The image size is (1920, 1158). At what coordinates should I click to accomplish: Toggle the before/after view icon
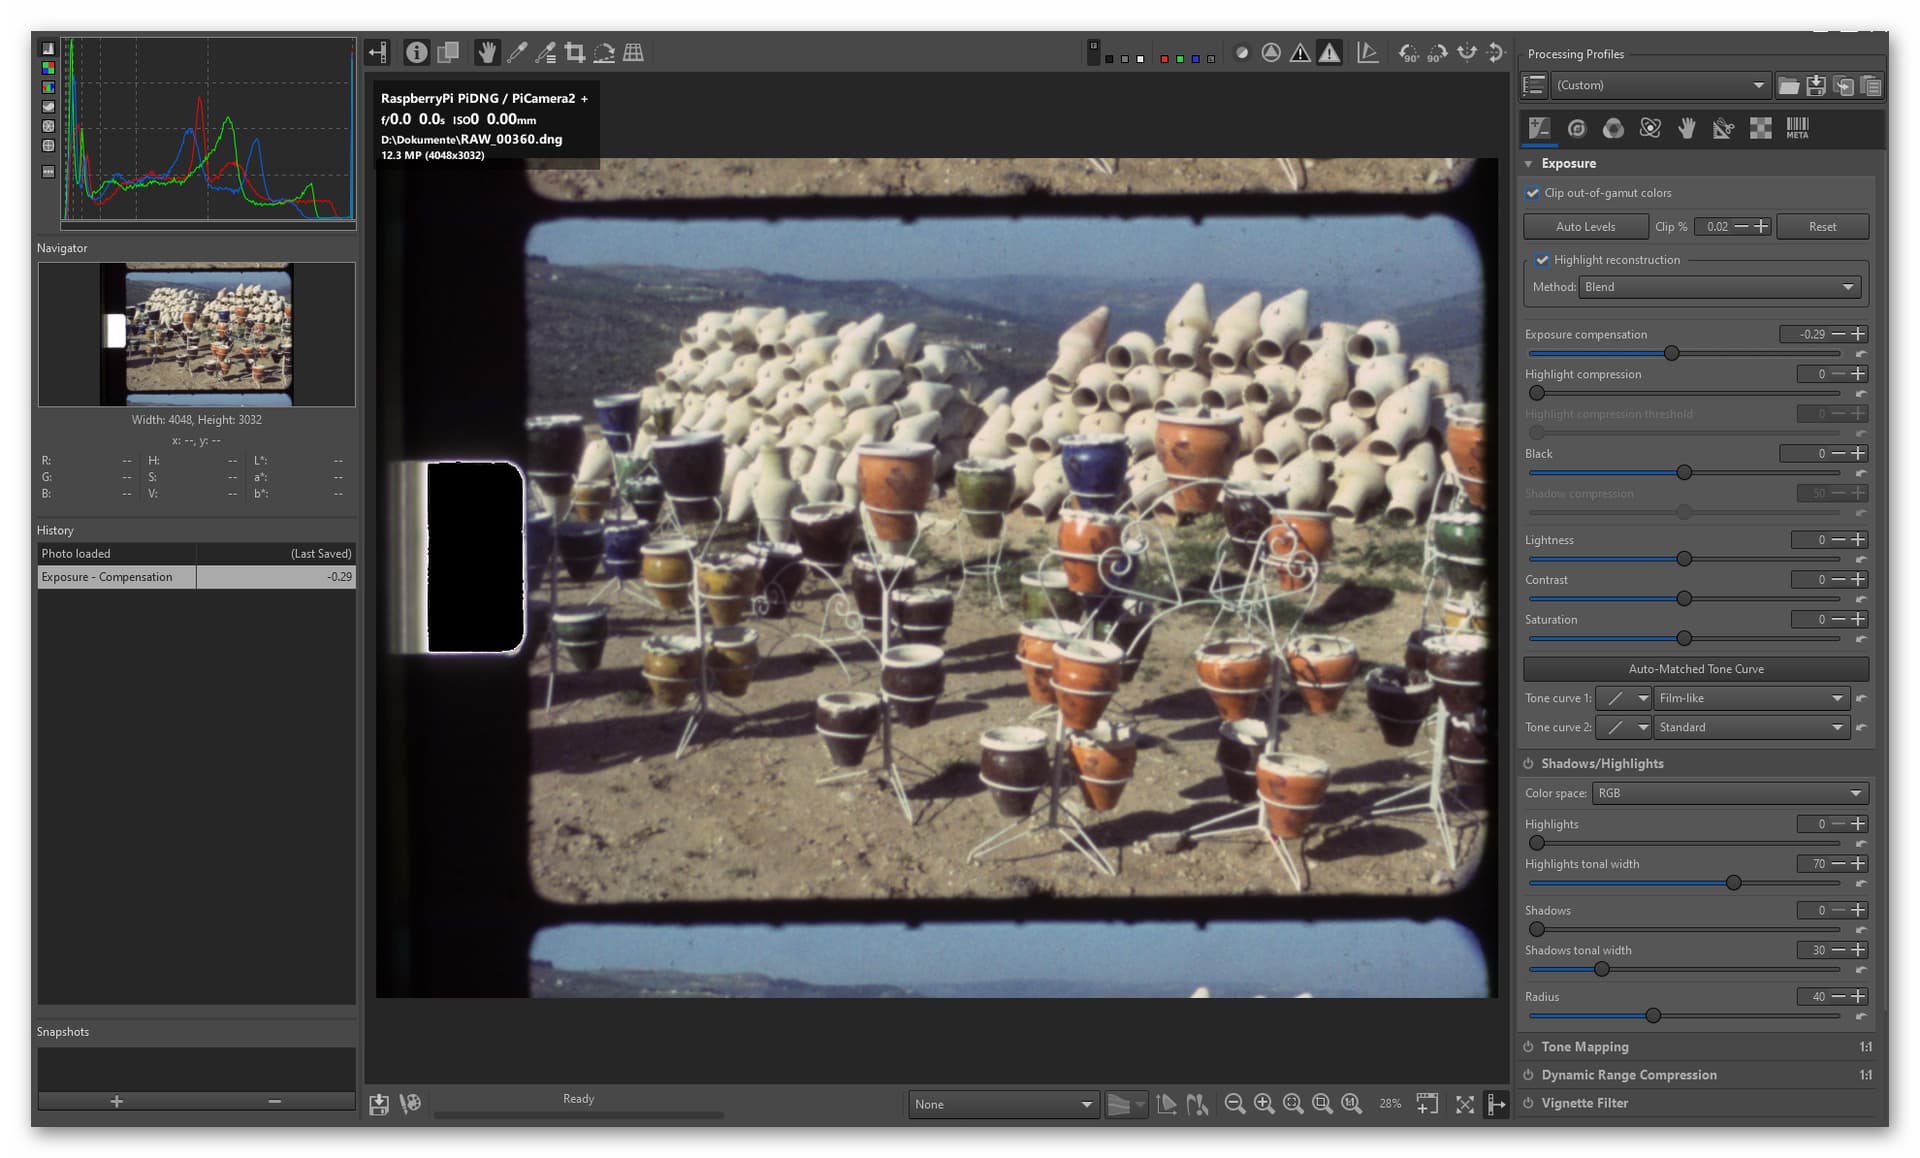point(448,53)
